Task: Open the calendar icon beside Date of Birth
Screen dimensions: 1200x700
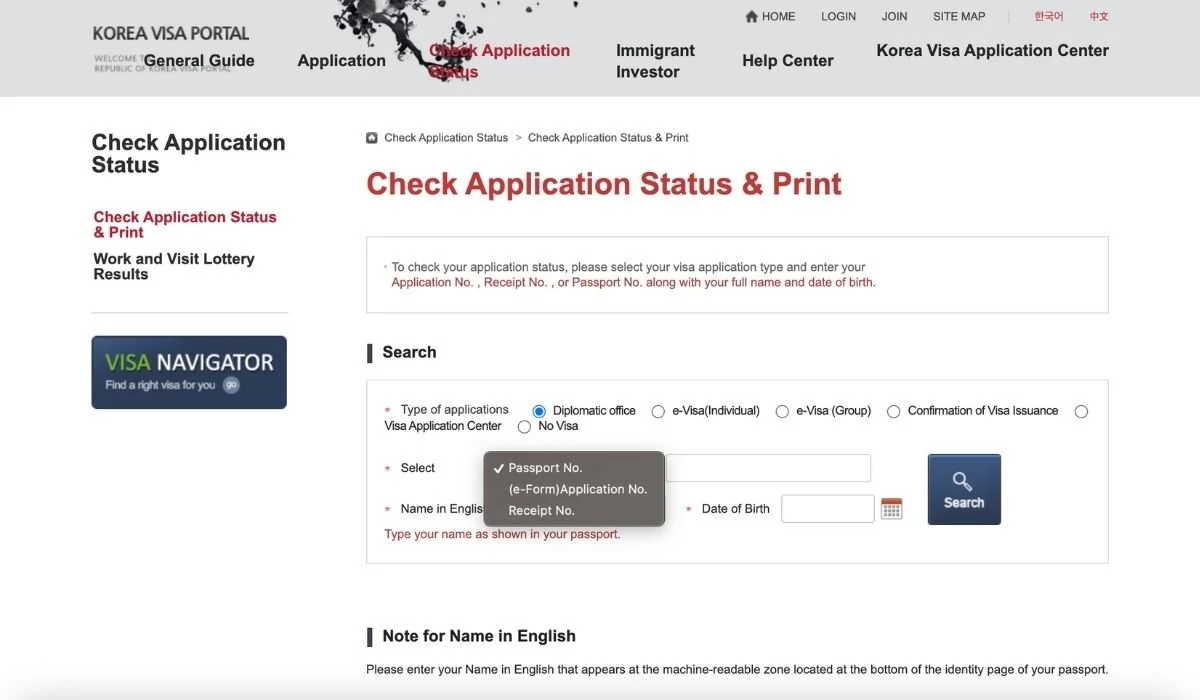Action: point(891,508)
